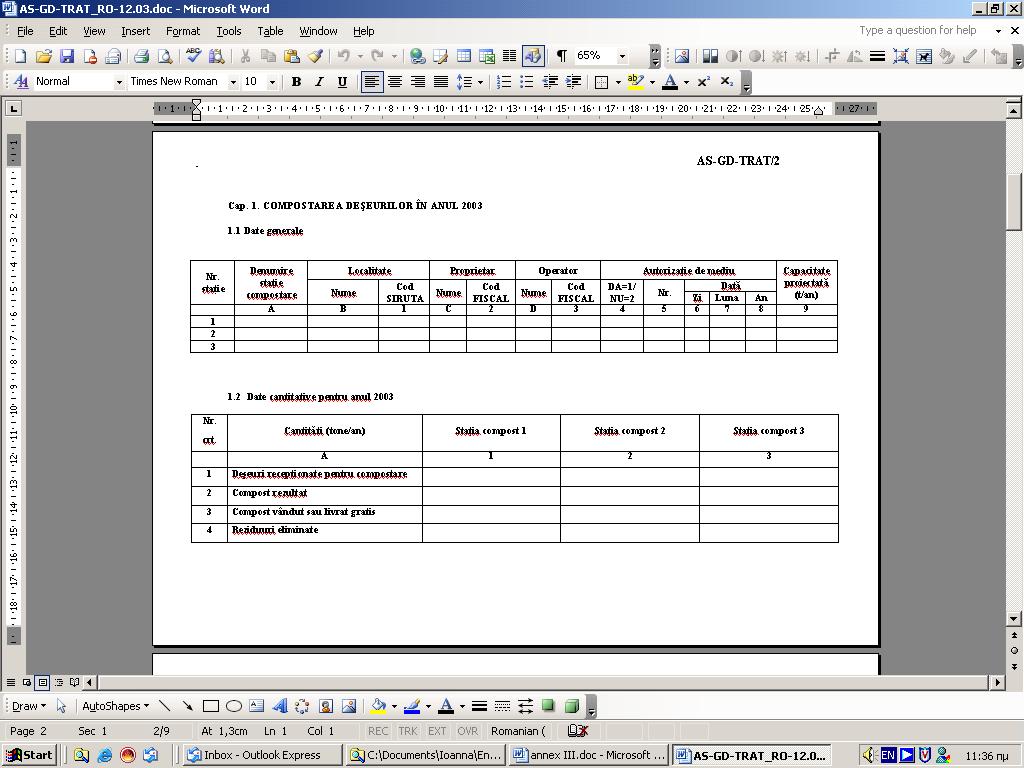Toggle Show/Hide paragraph marks
The image size is (1024, 768).
coord(562,56)
